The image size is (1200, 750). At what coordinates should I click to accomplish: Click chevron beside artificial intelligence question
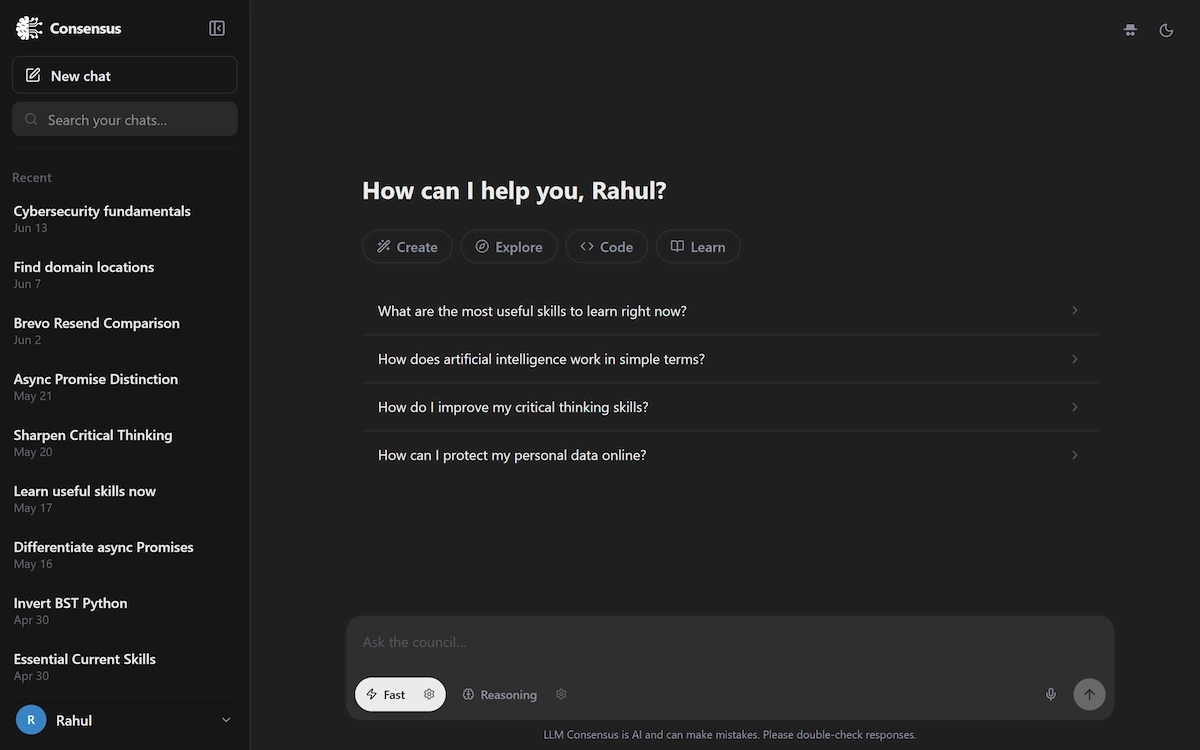tap(1075, 359)
